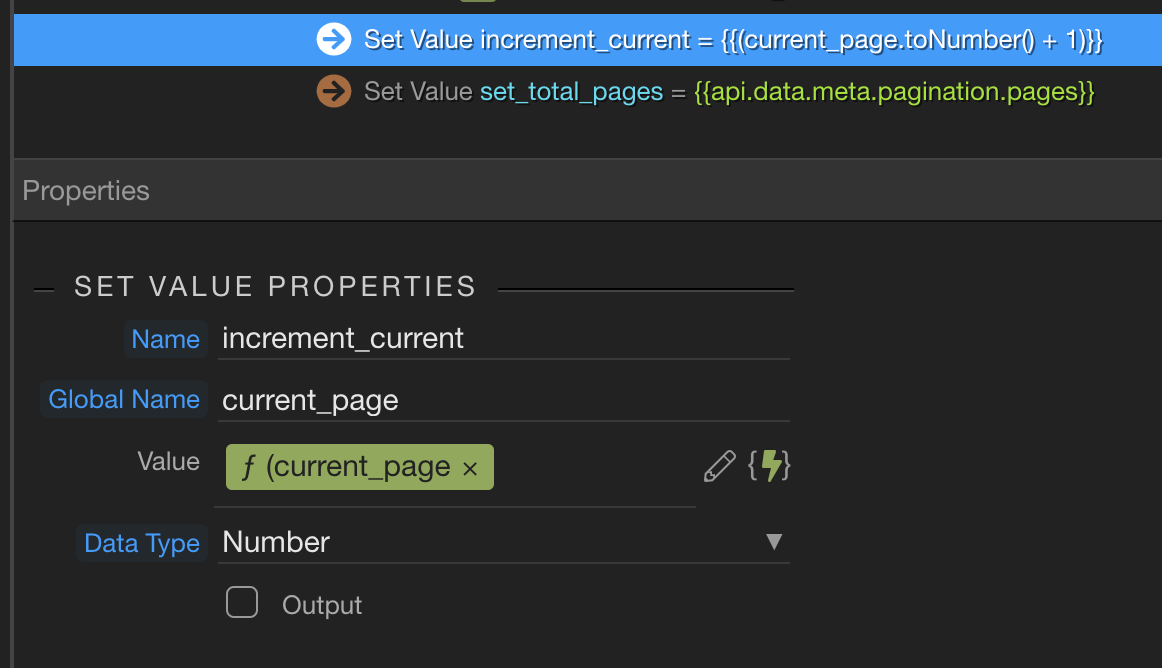This screenshot has width=1162, height=668.
Task: Open the Value expression editor pencil icon
Action: click(x=719, y=466)
